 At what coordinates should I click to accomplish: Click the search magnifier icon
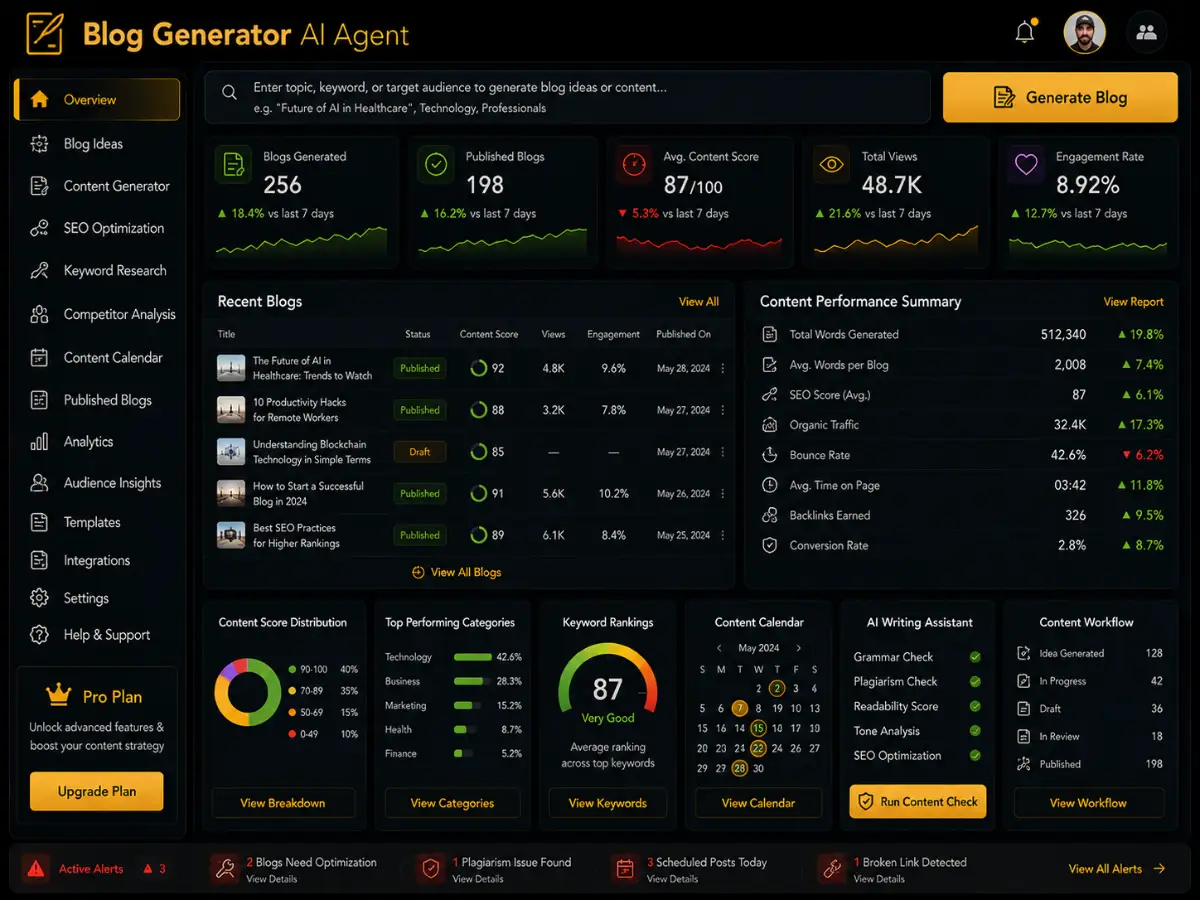[x=229, y=92]
